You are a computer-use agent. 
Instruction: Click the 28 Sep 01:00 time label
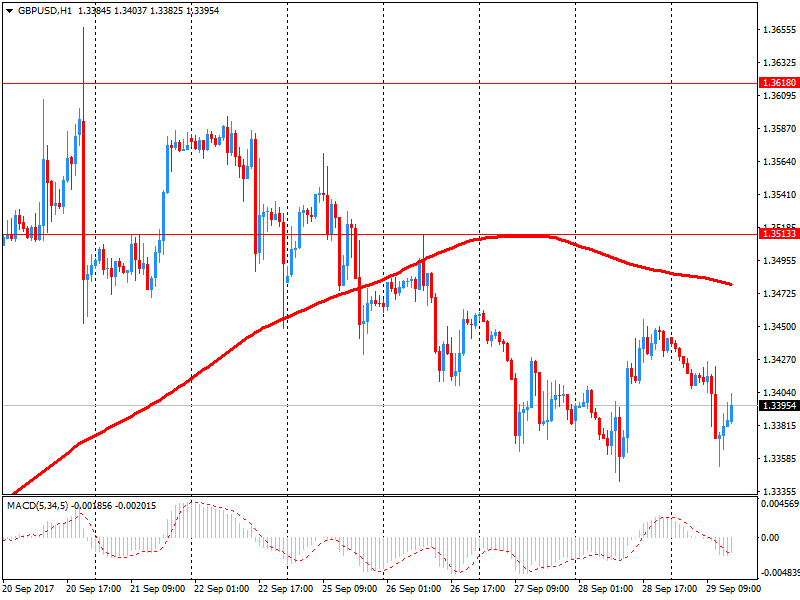(605, 589)
